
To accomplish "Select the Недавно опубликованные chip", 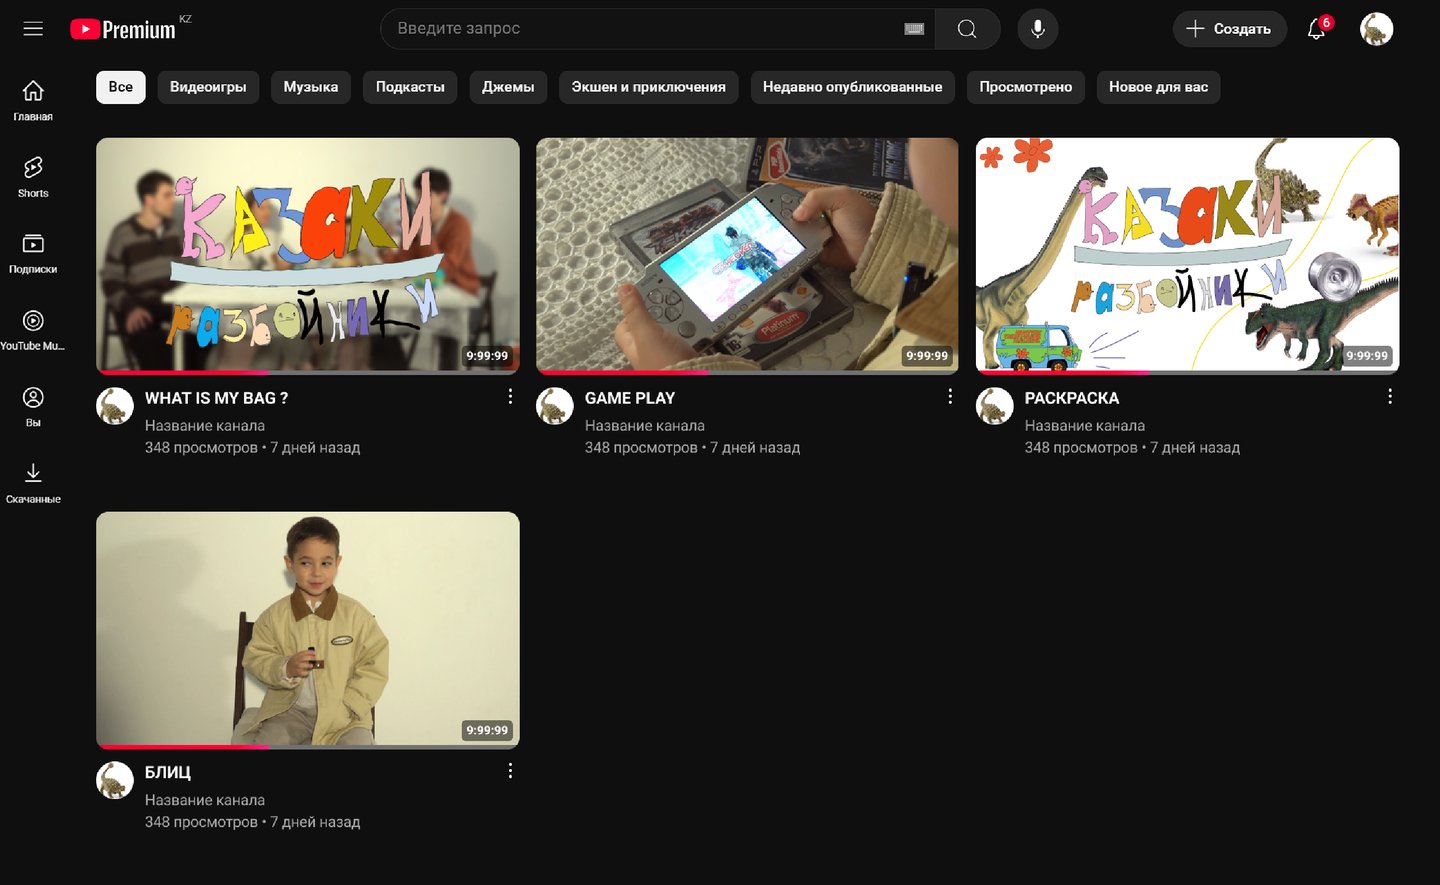I will point(853,87).
